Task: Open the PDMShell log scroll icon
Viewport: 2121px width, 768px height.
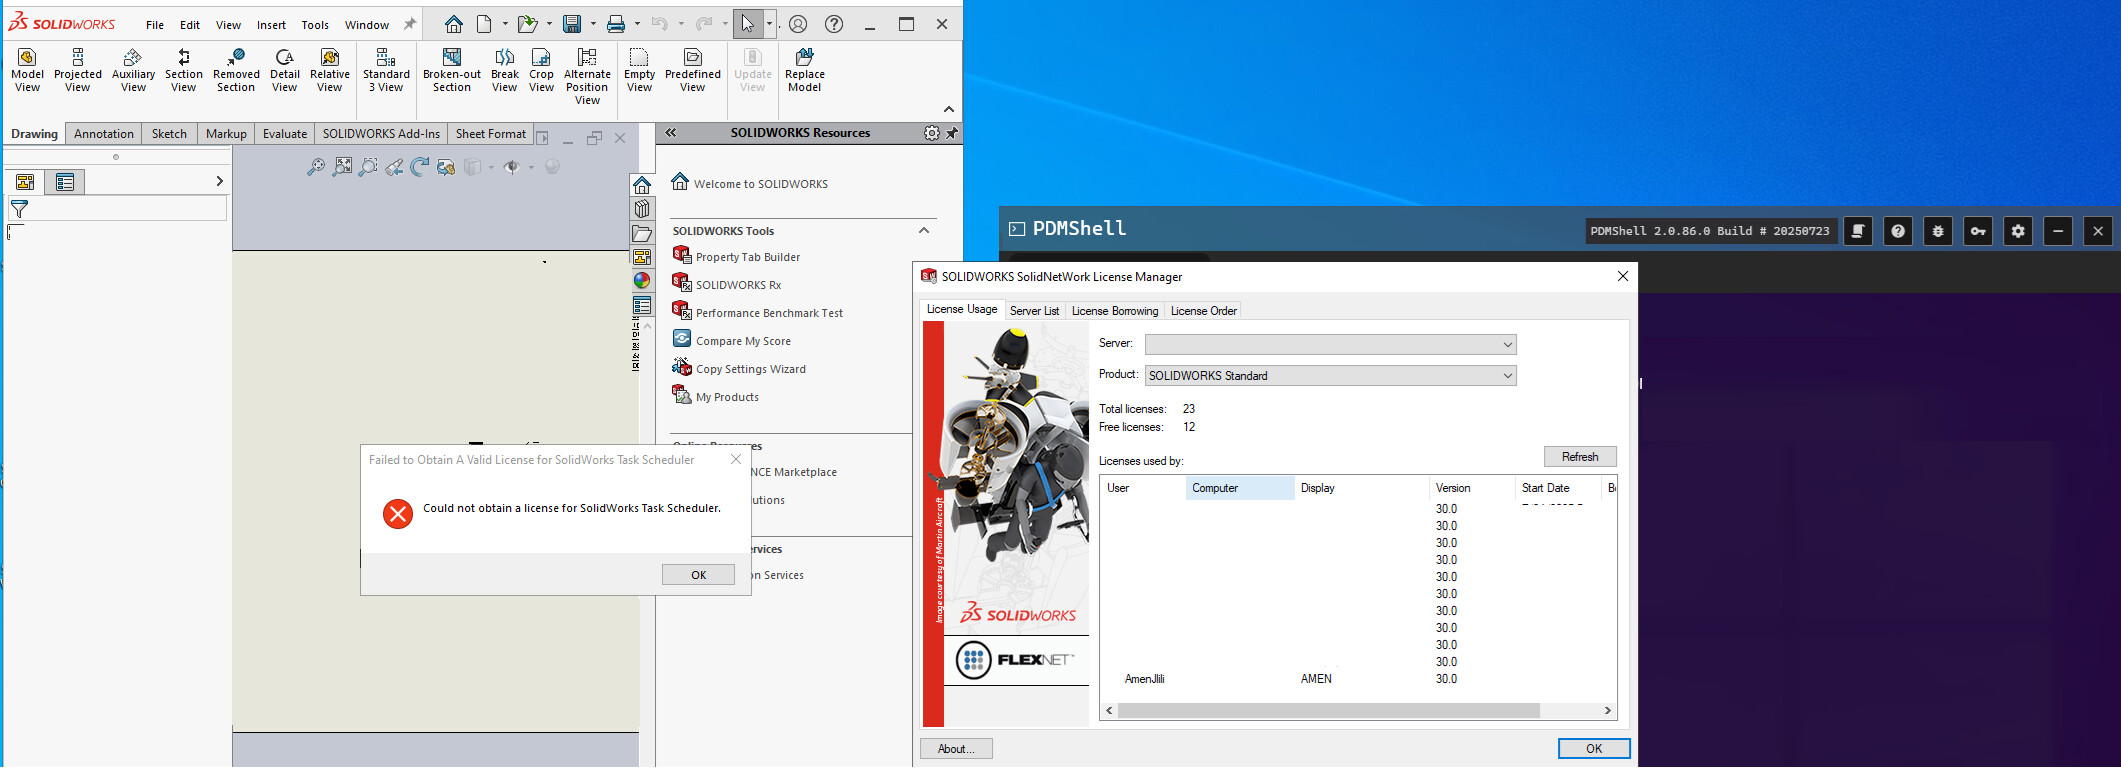Action: [x=1858, y=231]
